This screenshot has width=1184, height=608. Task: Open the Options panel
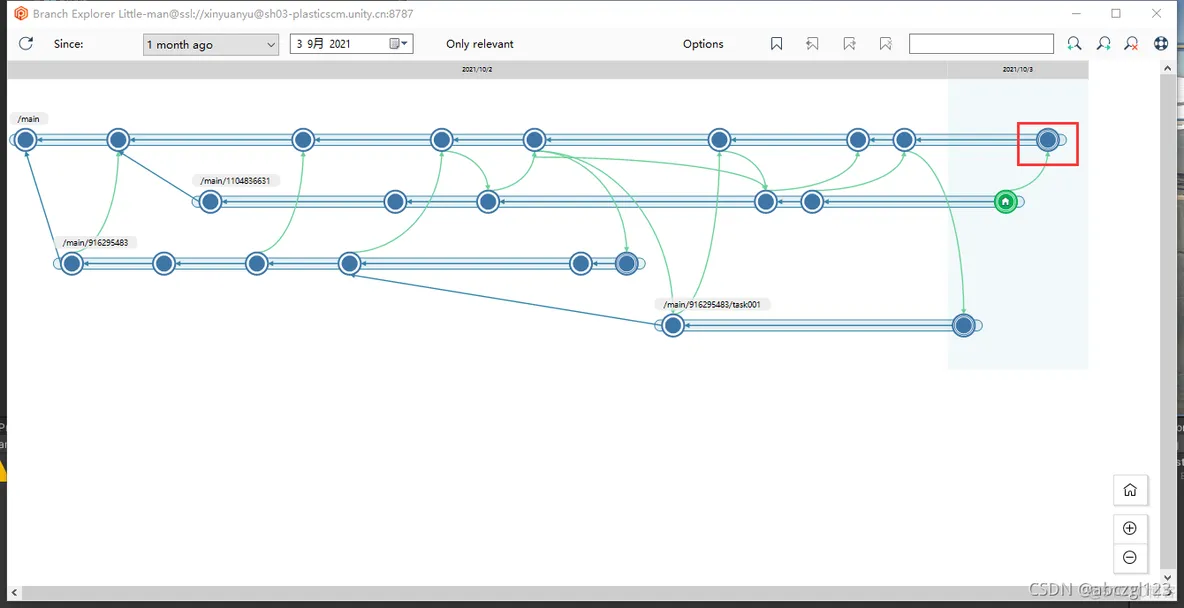tap(703, 44)
